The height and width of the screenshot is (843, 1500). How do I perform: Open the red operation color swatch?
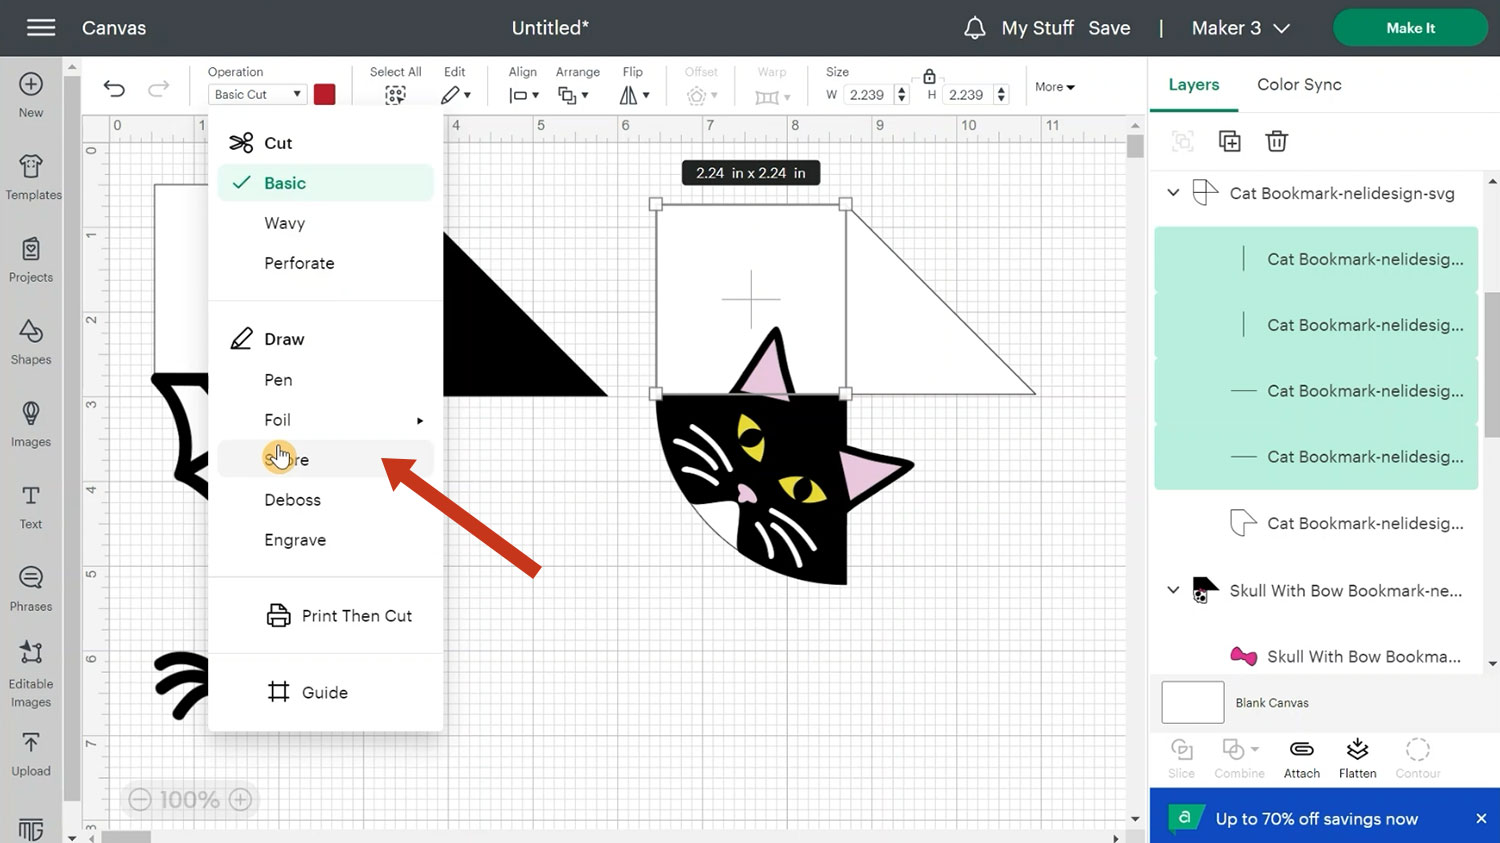pos(324,94)
